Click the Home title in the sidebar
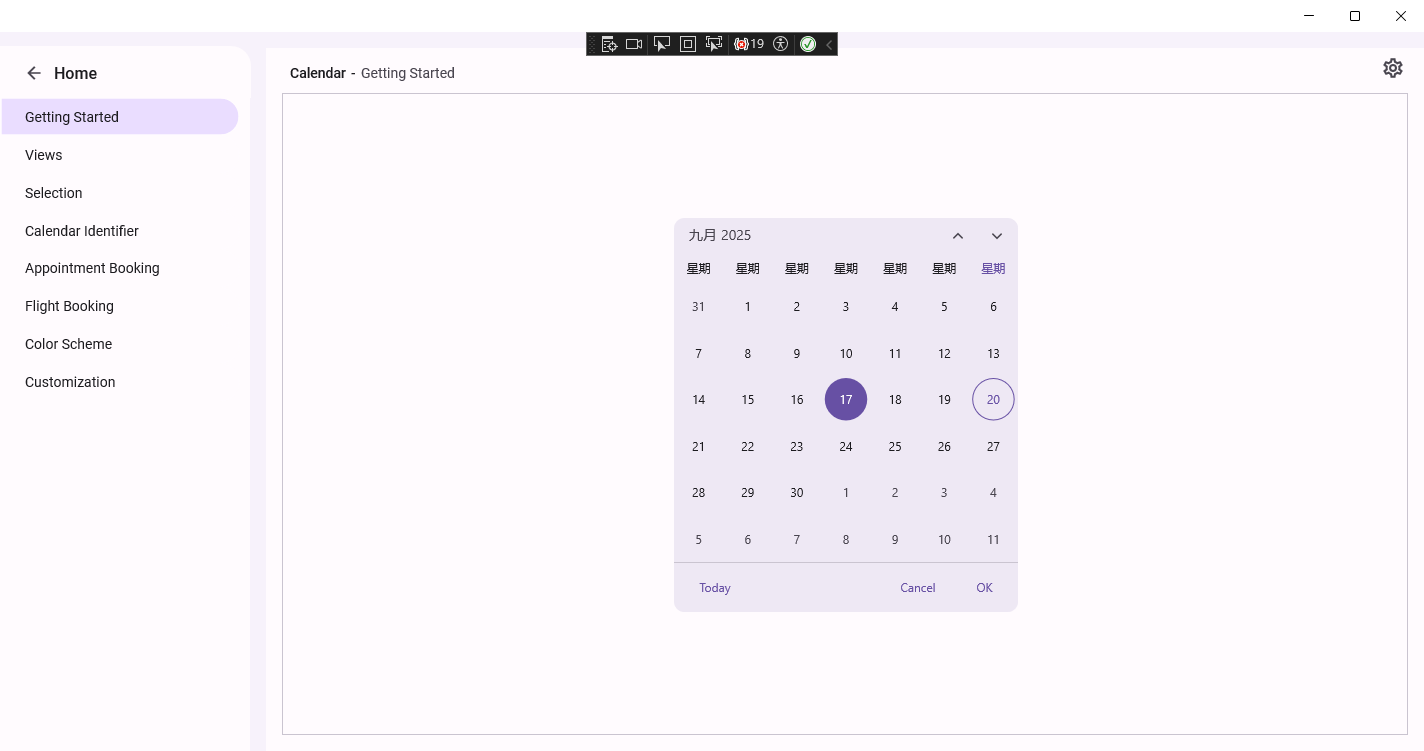Image resolution: width=1424 pixels, height=751 pixels. click(x=76, y=73)
